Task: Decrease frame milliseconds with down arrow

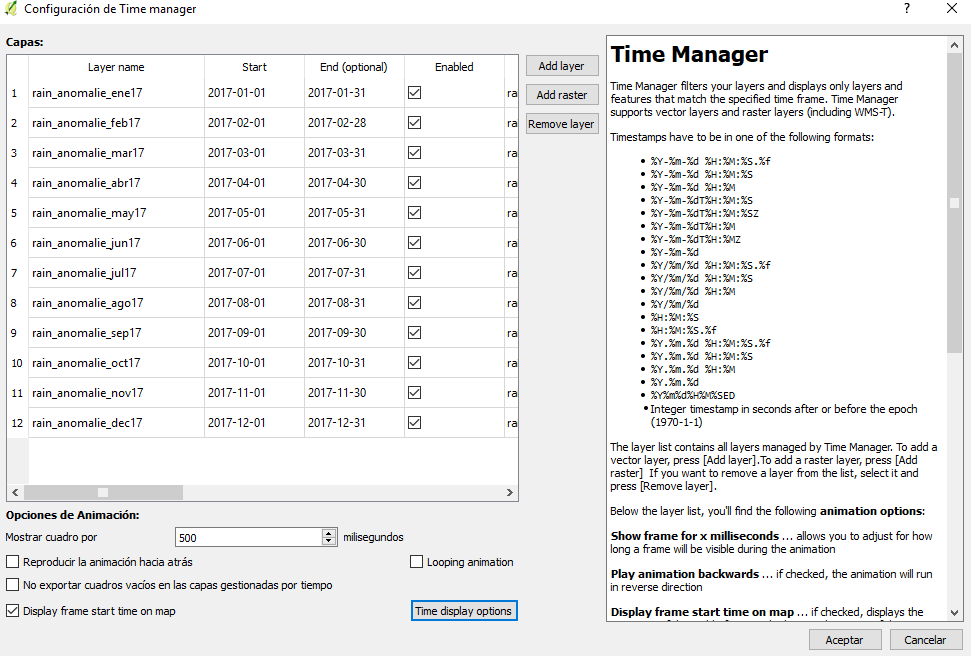Action: click(329, 541)
